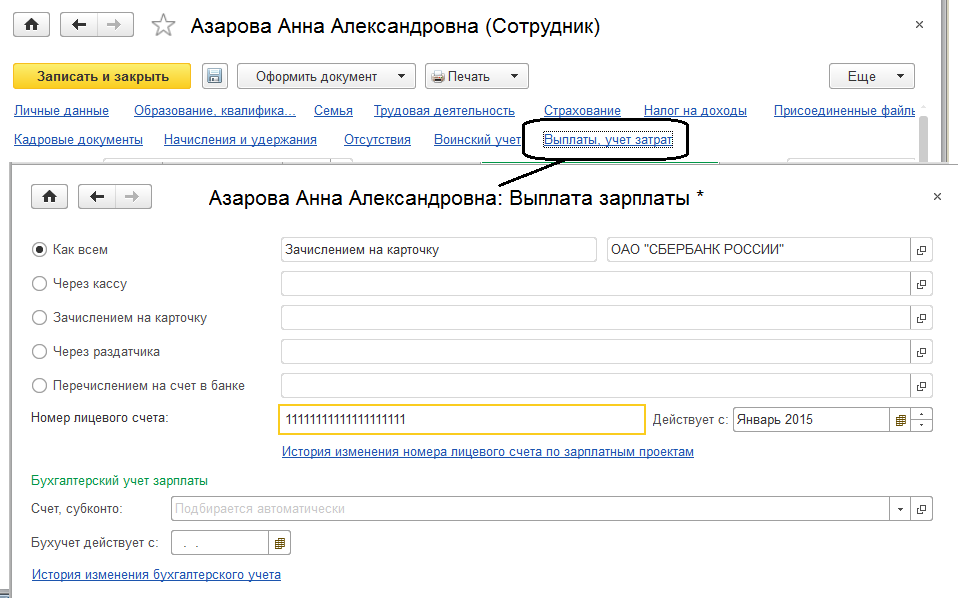Open the Перечислением на счет в банке open icon
The width and height of the screenshot is (958, 598).
[921, 386]
